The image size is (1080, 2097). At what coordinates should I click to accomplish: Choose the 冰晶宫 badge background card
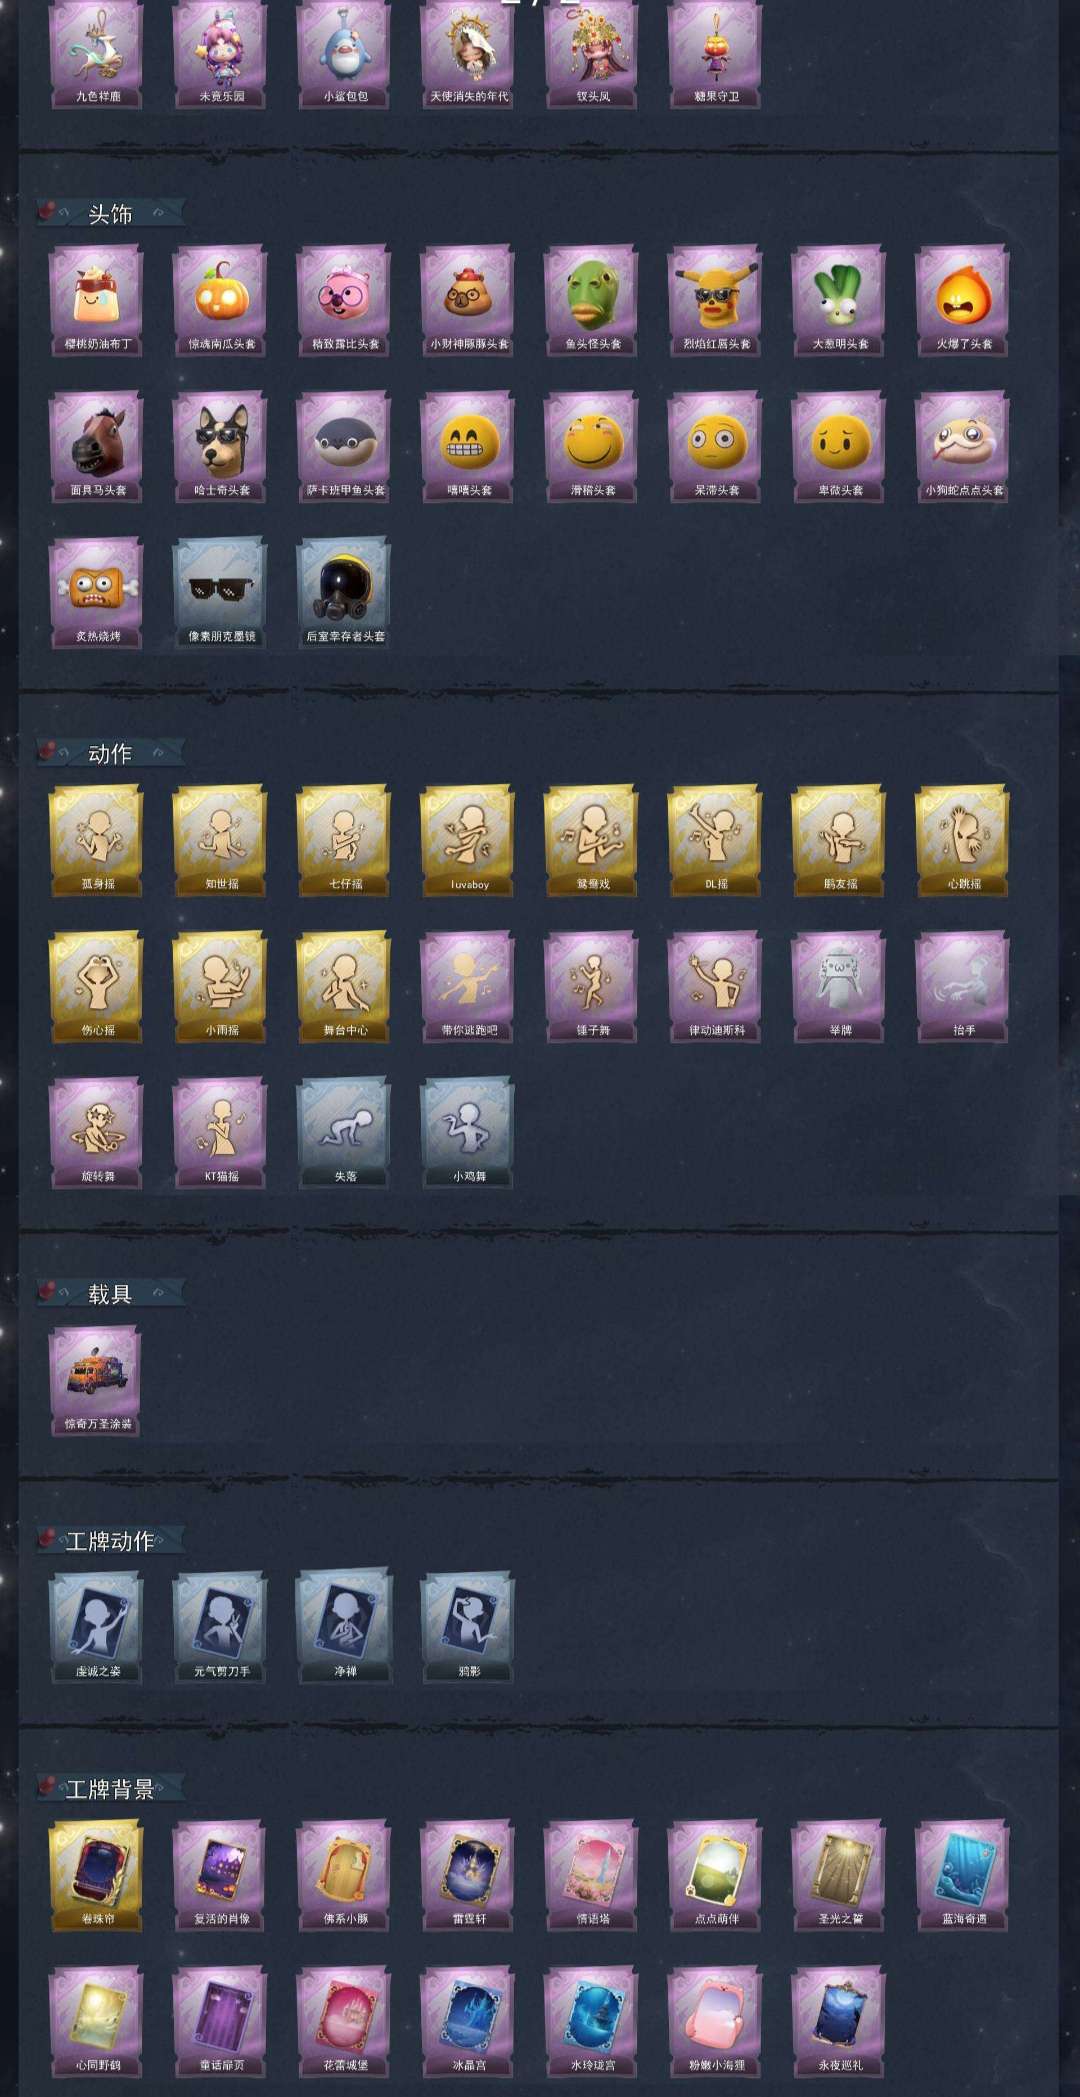(468, 2021)
